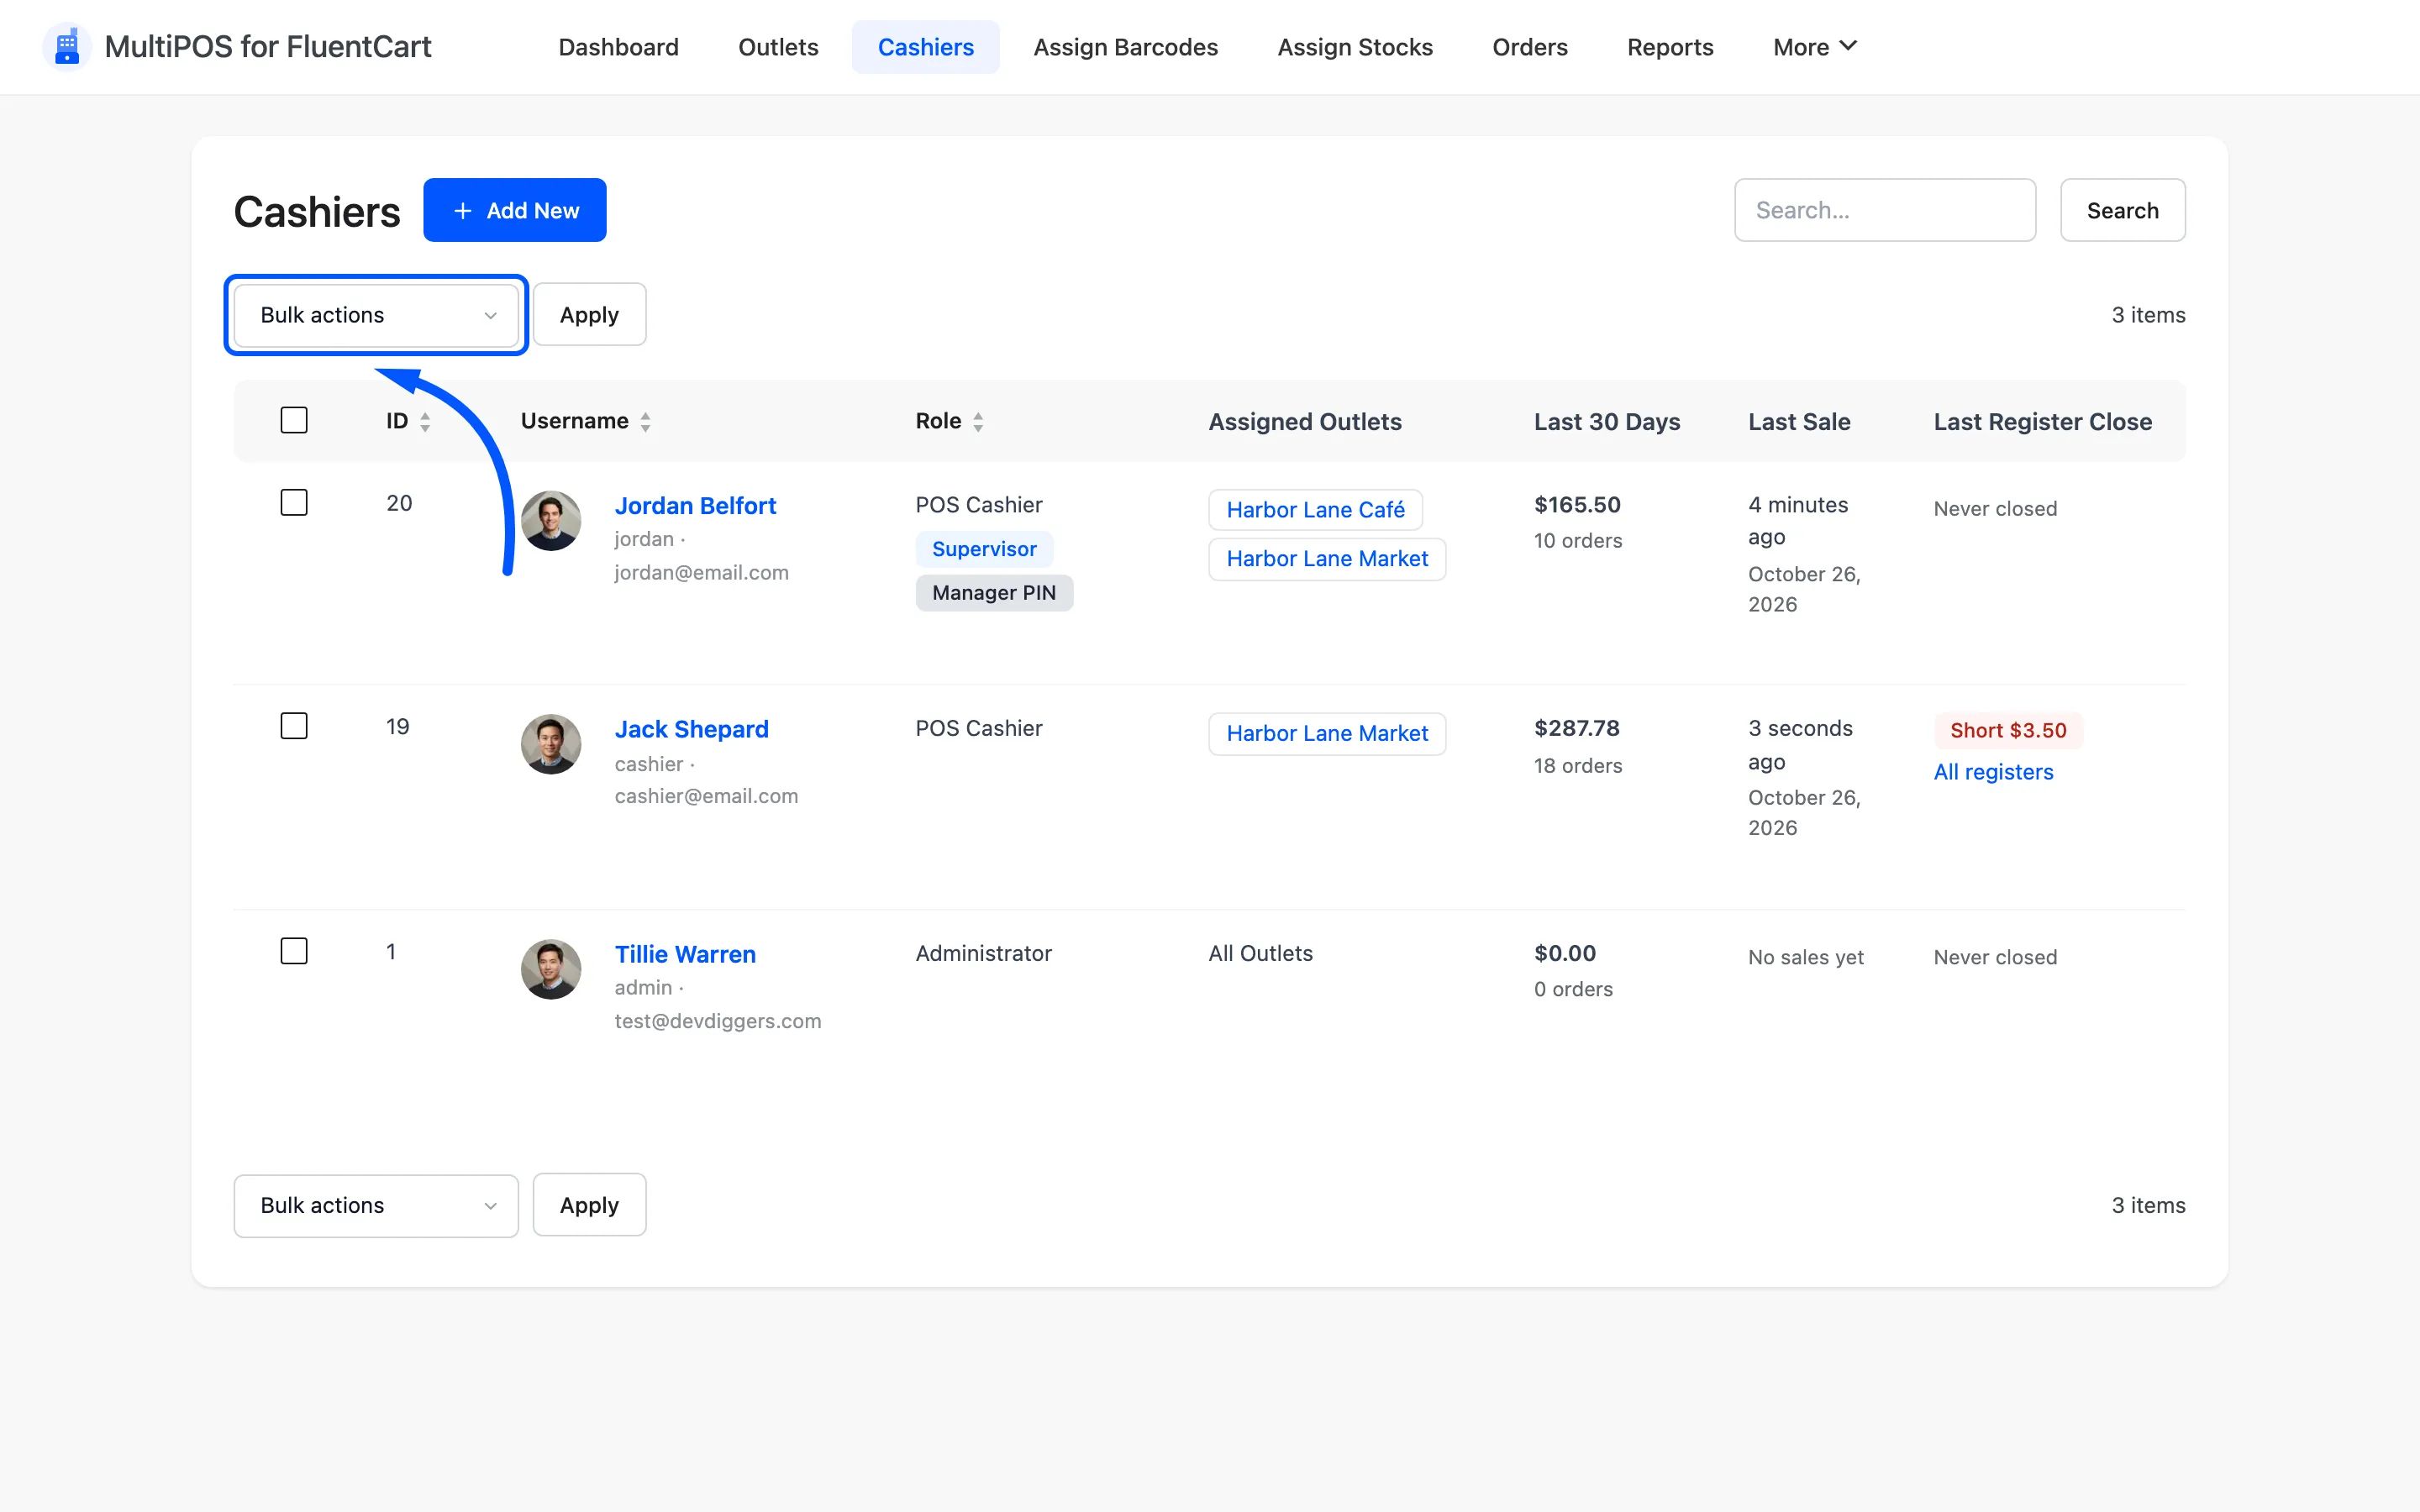
Task: Open the bottom Bulk actions dropdown
Action: tap(376, 1206)
